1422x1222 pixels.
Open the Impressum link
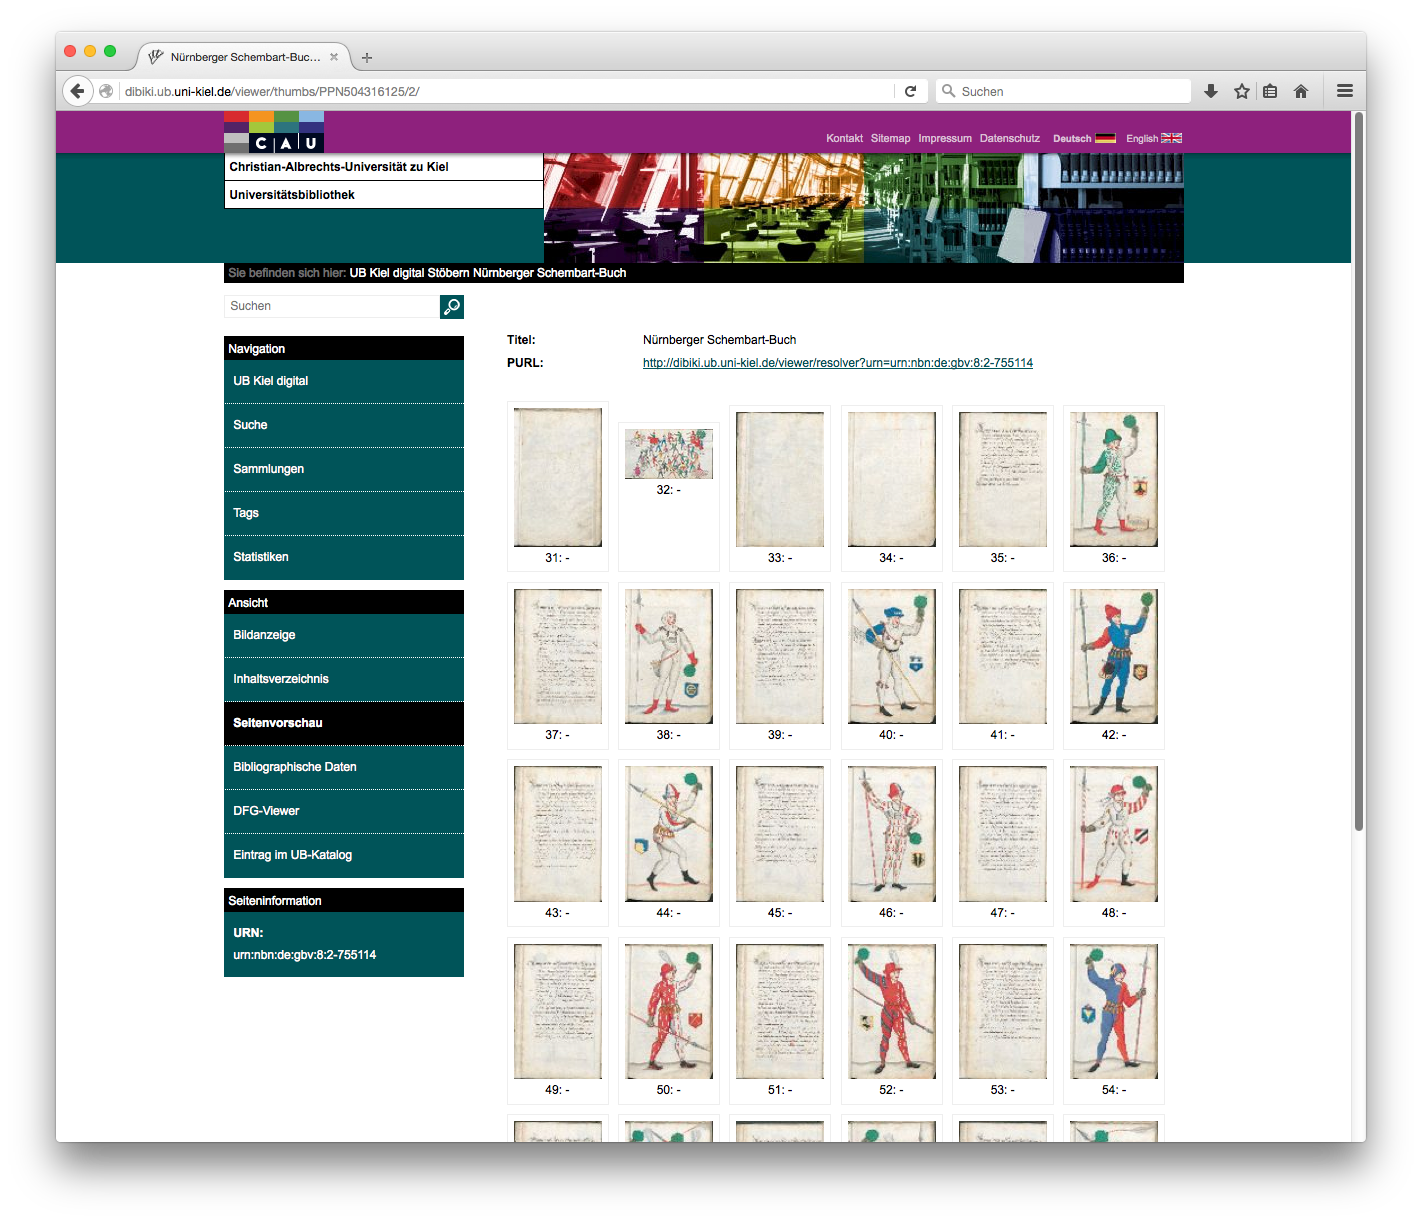pos(945,138)
